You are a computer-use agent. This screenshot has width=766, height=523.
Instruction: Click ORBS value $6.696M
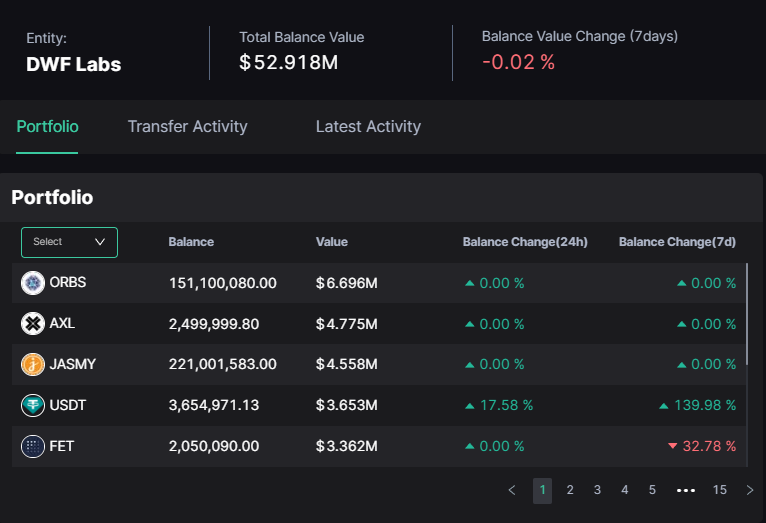pyautogui.click(x=346, y=283)
